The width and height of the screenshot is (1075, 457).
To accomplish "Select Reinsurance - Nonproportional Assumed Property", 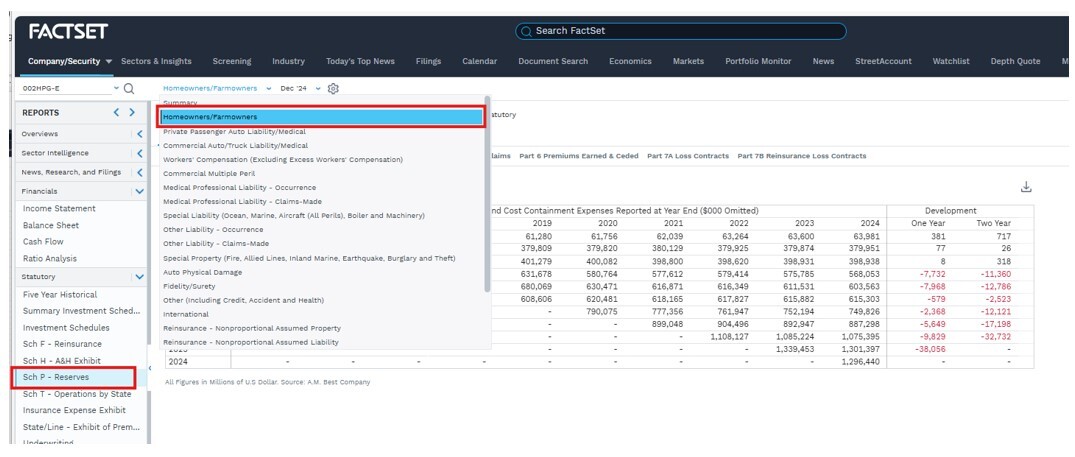I will [x=252, y=328].
